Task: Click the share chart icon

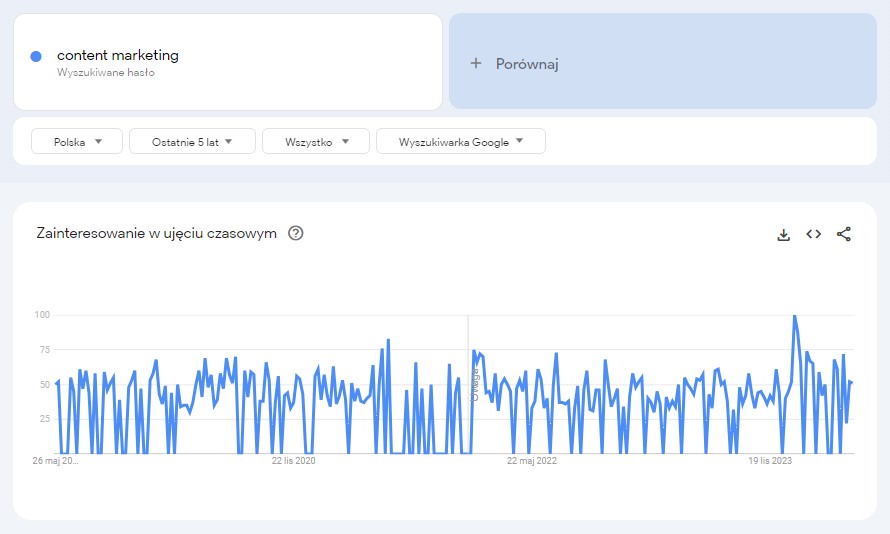Action: coord(844,234)
